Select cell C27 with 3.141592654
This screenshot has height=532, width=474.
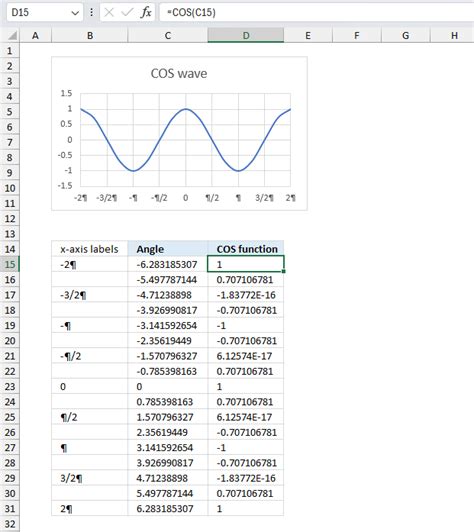[168, 448]
